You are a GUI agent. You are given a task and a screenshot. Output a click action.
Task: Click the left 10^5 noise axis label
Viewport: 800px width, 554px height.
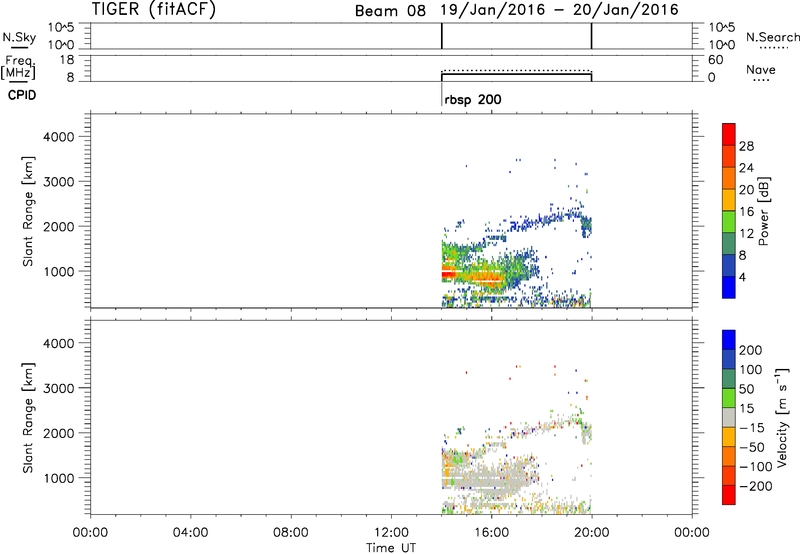[61, 28]
